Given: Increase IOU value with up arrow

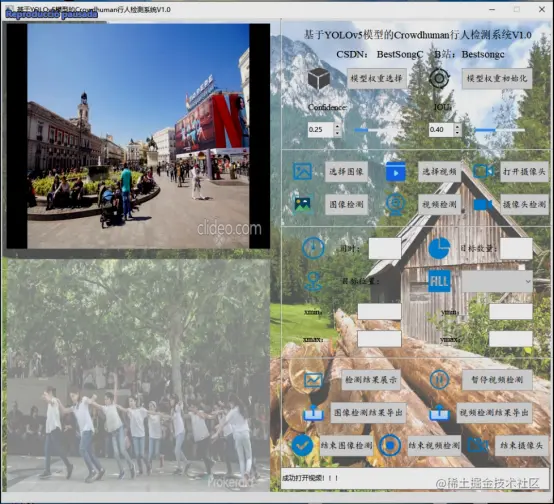Looking at the screenshot, I should pyautogui.click(x=458, y=126).
